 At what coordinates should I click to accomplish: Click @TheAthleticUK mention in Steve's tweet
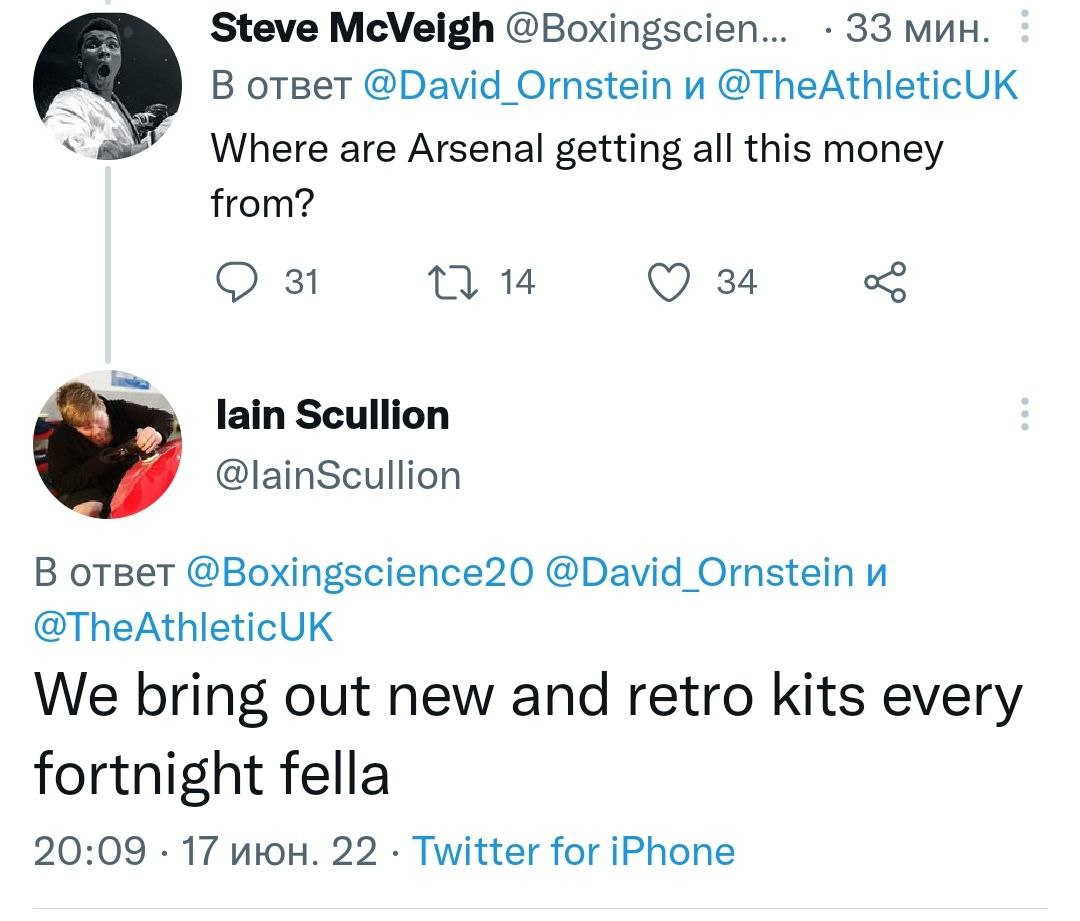click(x=866, y=88)
